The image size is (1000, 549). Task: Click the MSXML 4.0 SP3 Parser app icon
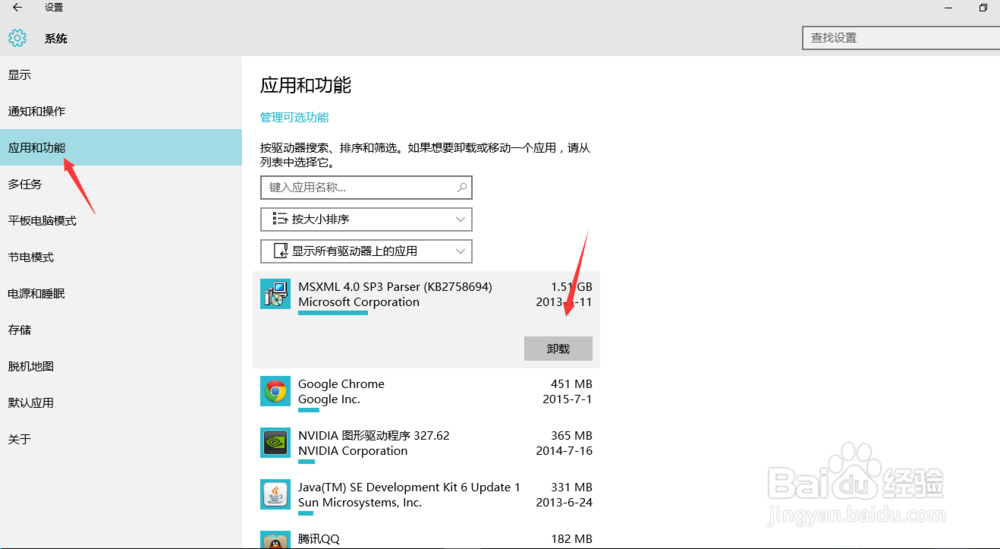[x=276, y=294]
